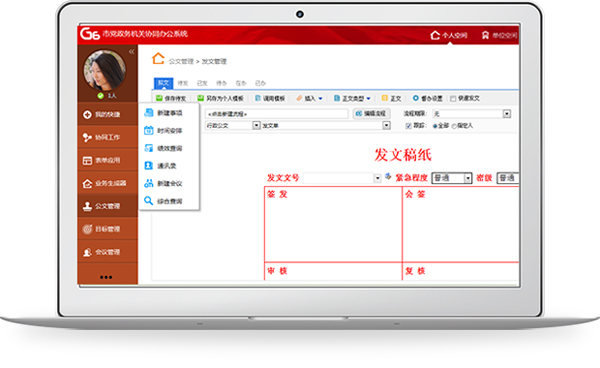Click the process name input field
600x368 pixels.
[277, 114]
